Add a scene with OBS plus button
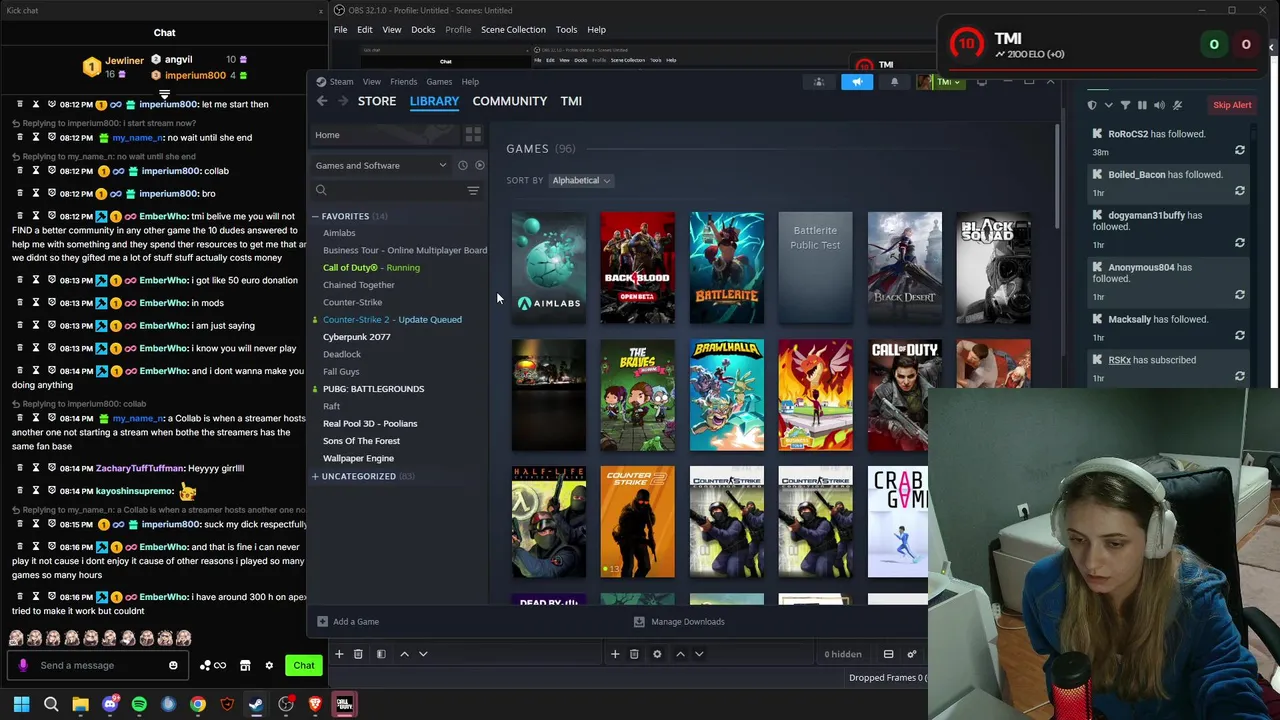Viewport: 1280px width, 720px height. pos(339,654)
